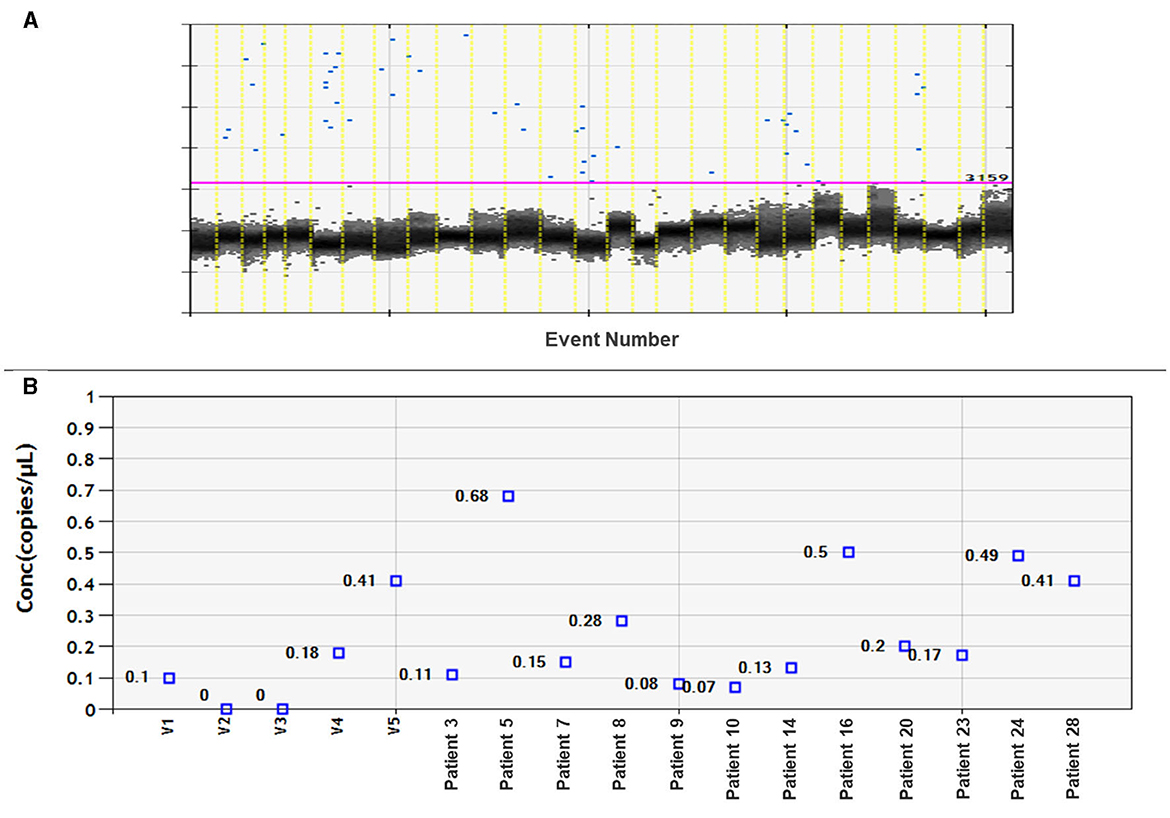Pick the V5 data point marker
The height and width of the screenshot is (818, 1170).
[x=396, y=581]
